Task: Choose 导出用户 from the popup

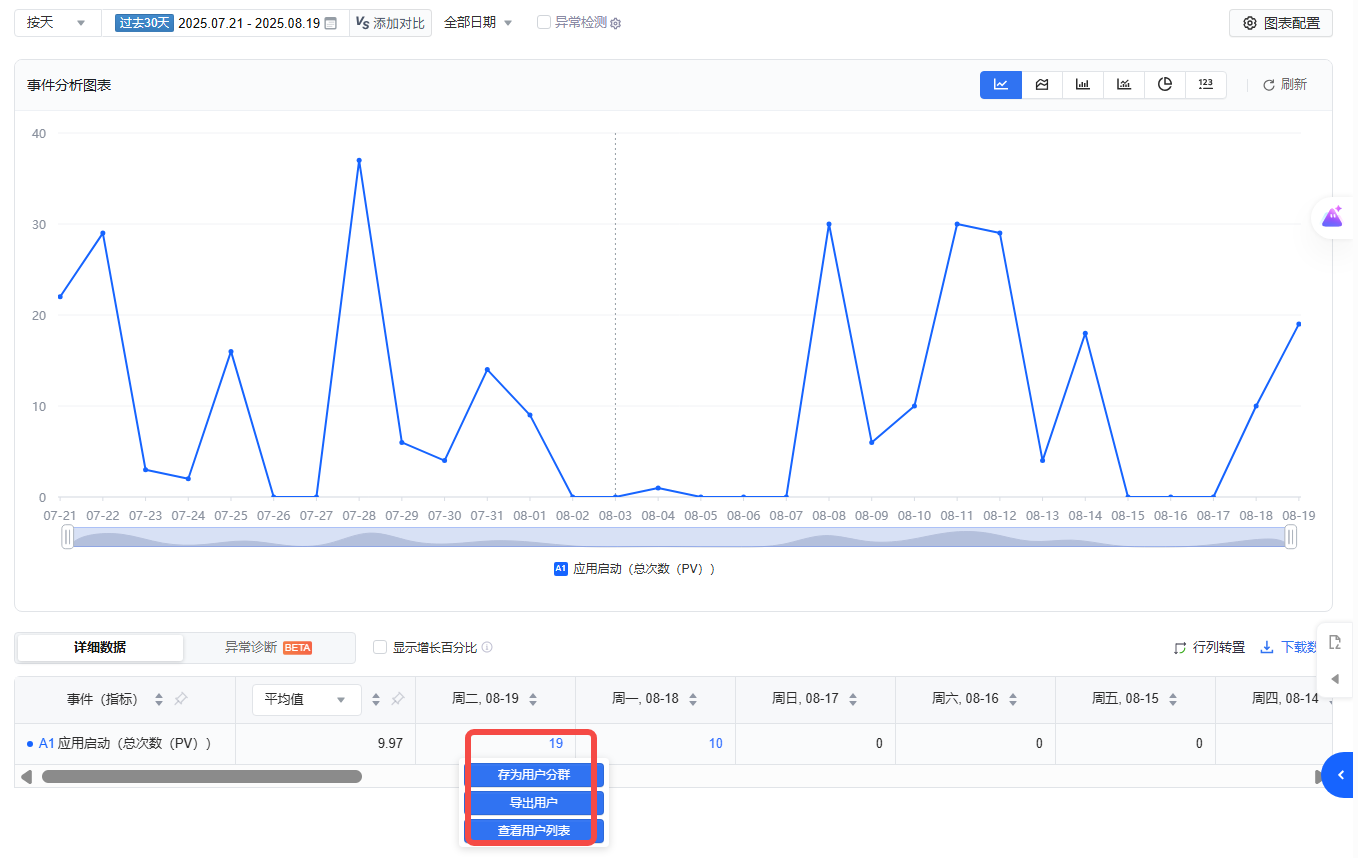Action: [534, 803]
